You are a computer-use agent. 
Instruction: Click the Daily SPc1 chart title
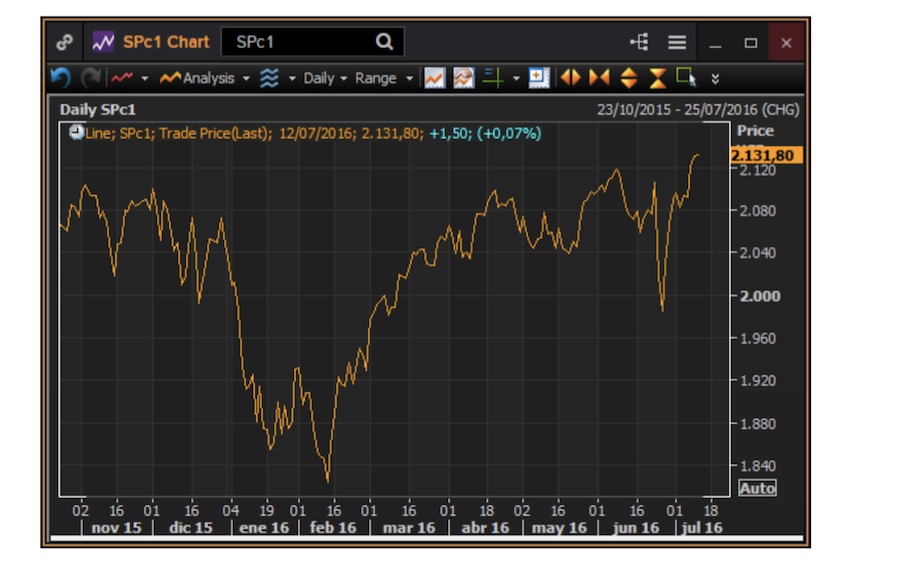98,110
